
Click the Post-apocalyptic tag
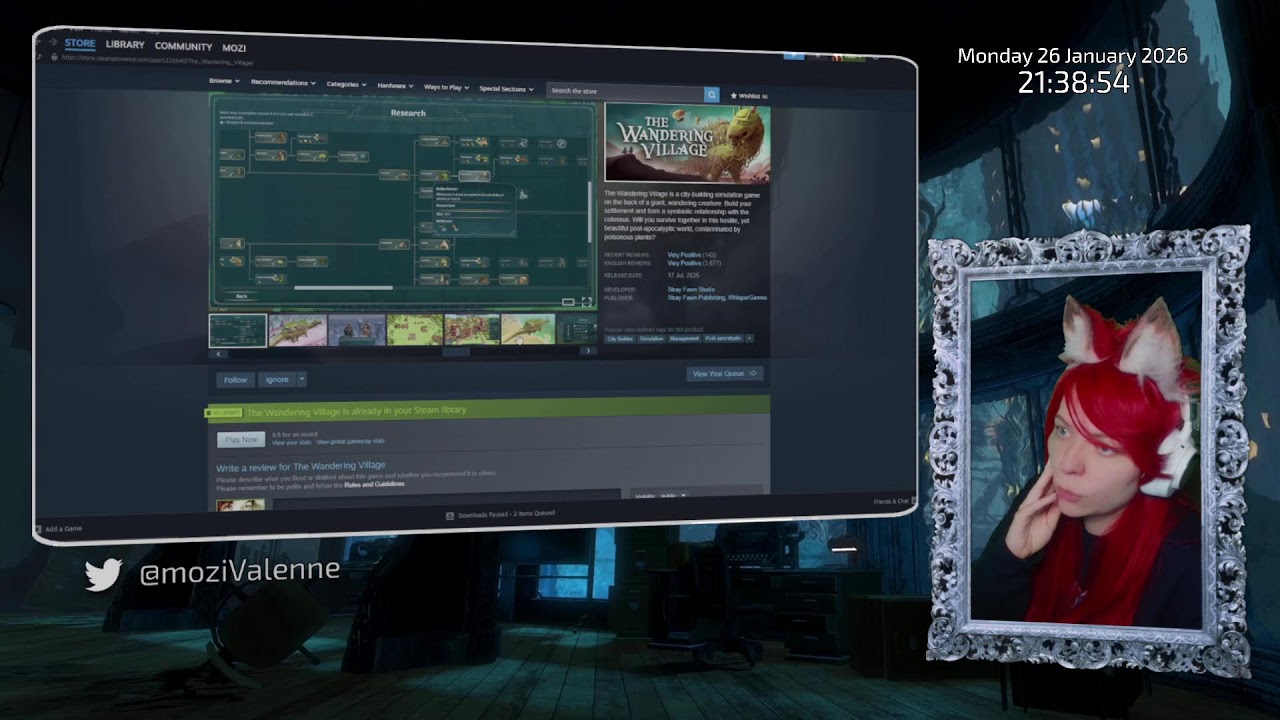723,338
